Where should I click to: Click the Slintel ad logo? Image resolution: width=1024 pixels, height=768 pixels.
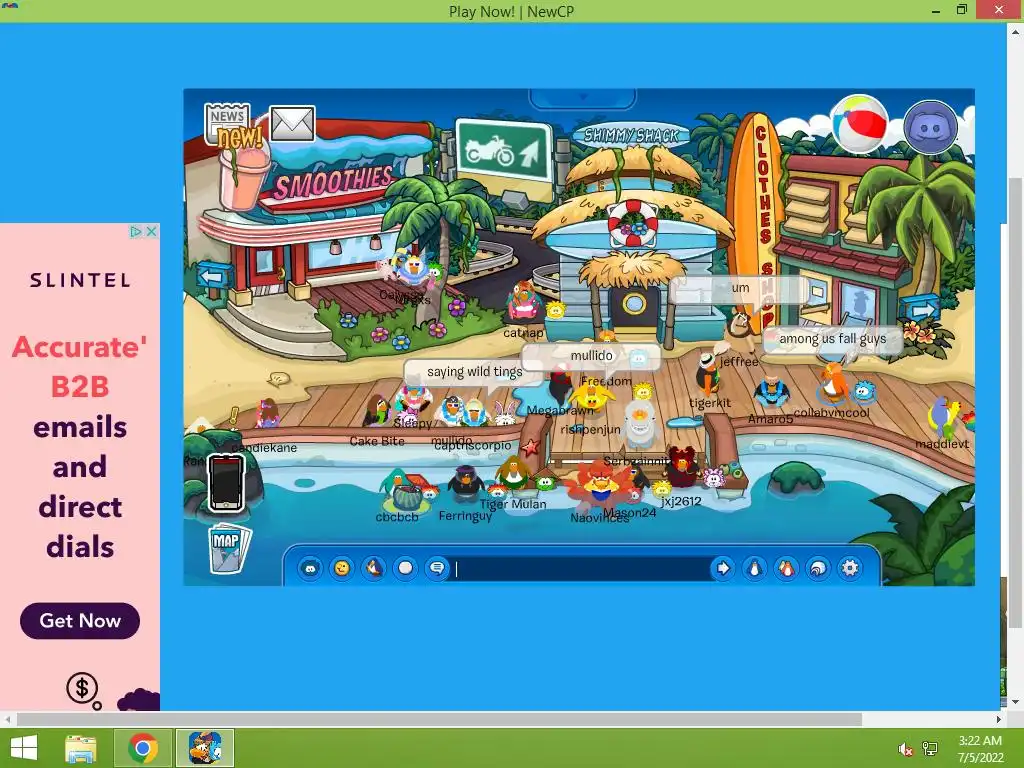pyautogui.click(x=80, y=280)
